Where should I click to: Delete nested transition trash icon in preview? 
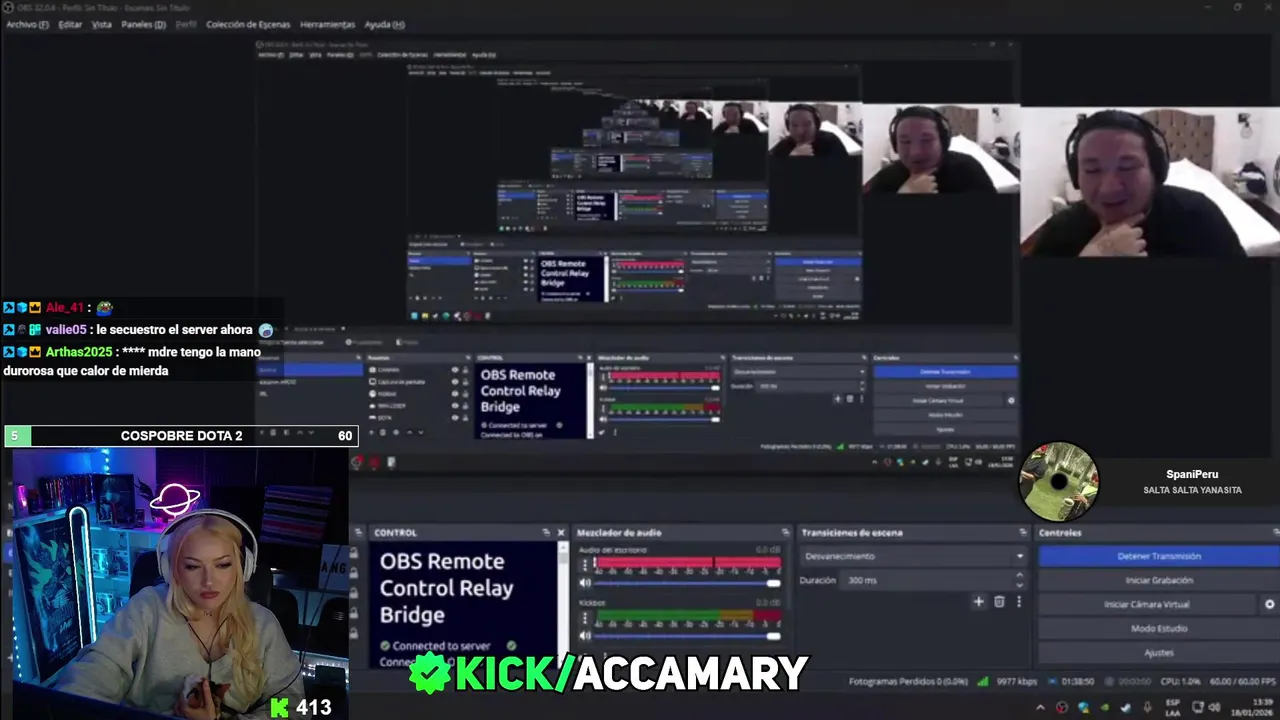[850, 398]
